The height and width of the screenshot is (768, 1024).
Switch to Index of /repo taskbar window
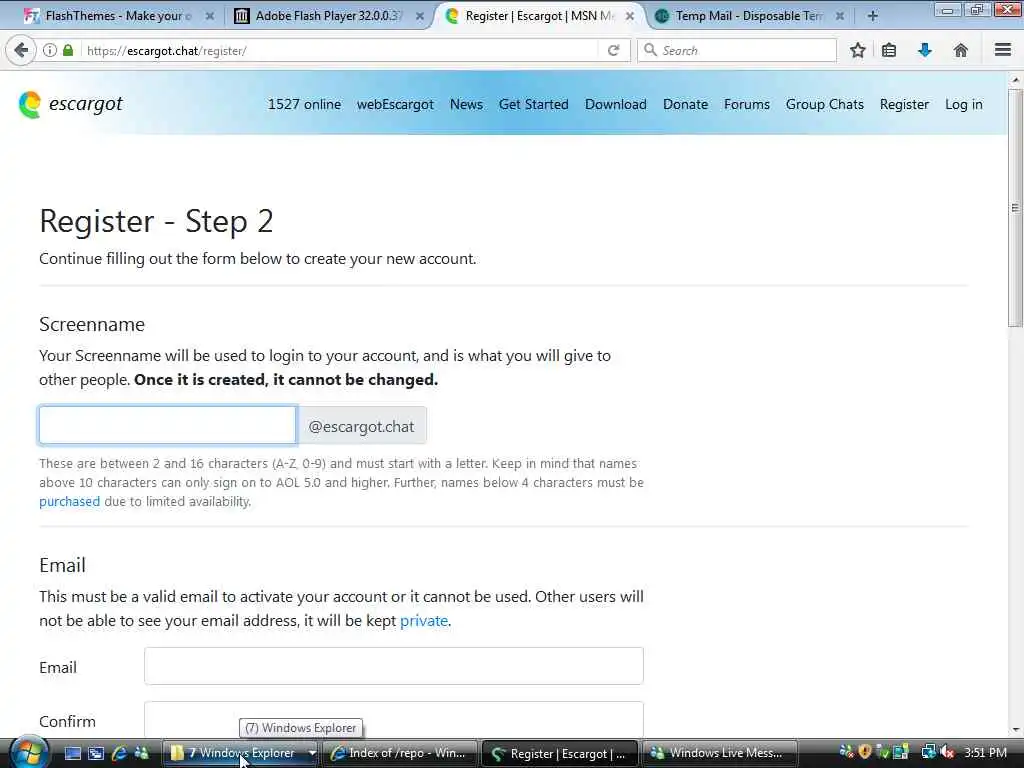point(399,753)
